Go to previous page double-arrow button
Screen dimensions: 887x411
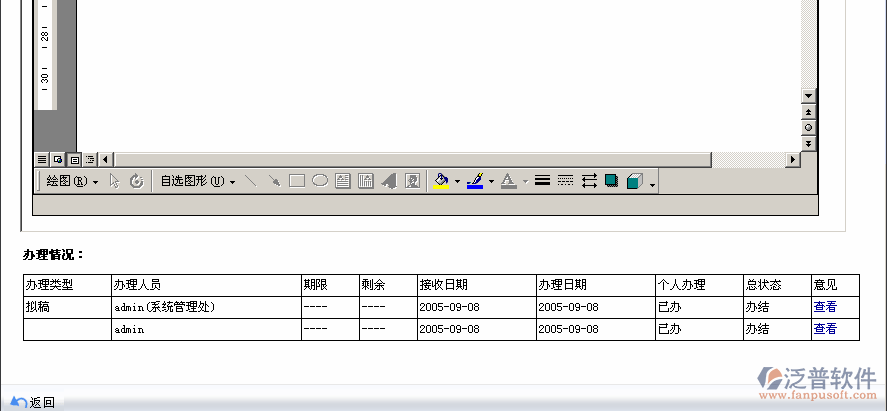click(x=808, y=112)
